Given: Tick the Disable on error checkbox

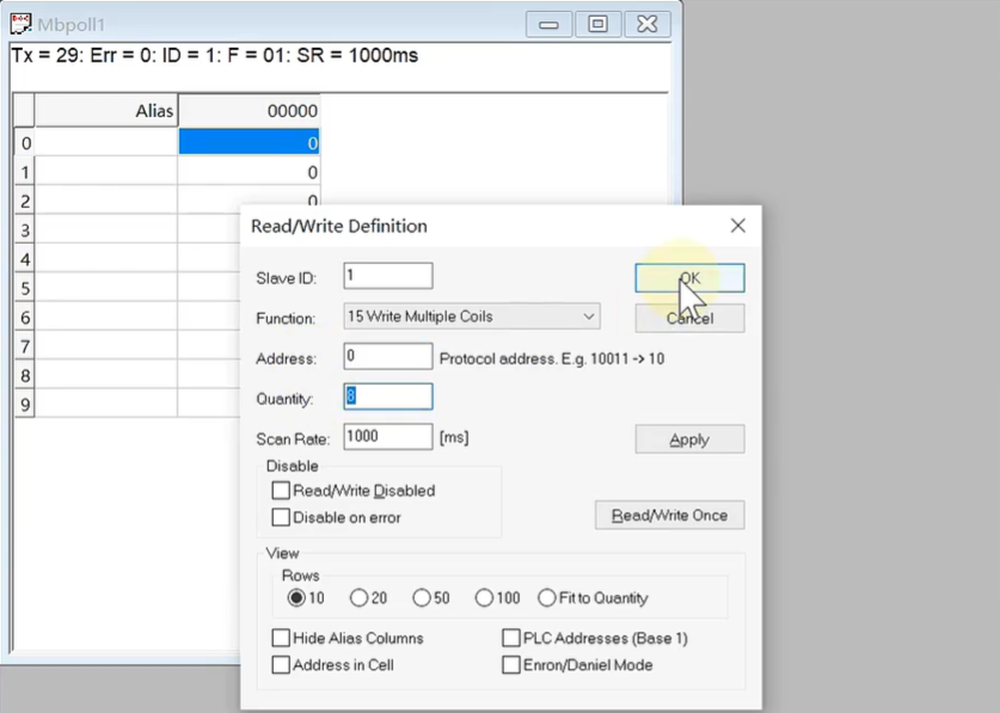Looking at the screenshot, I should click(281, 518).
